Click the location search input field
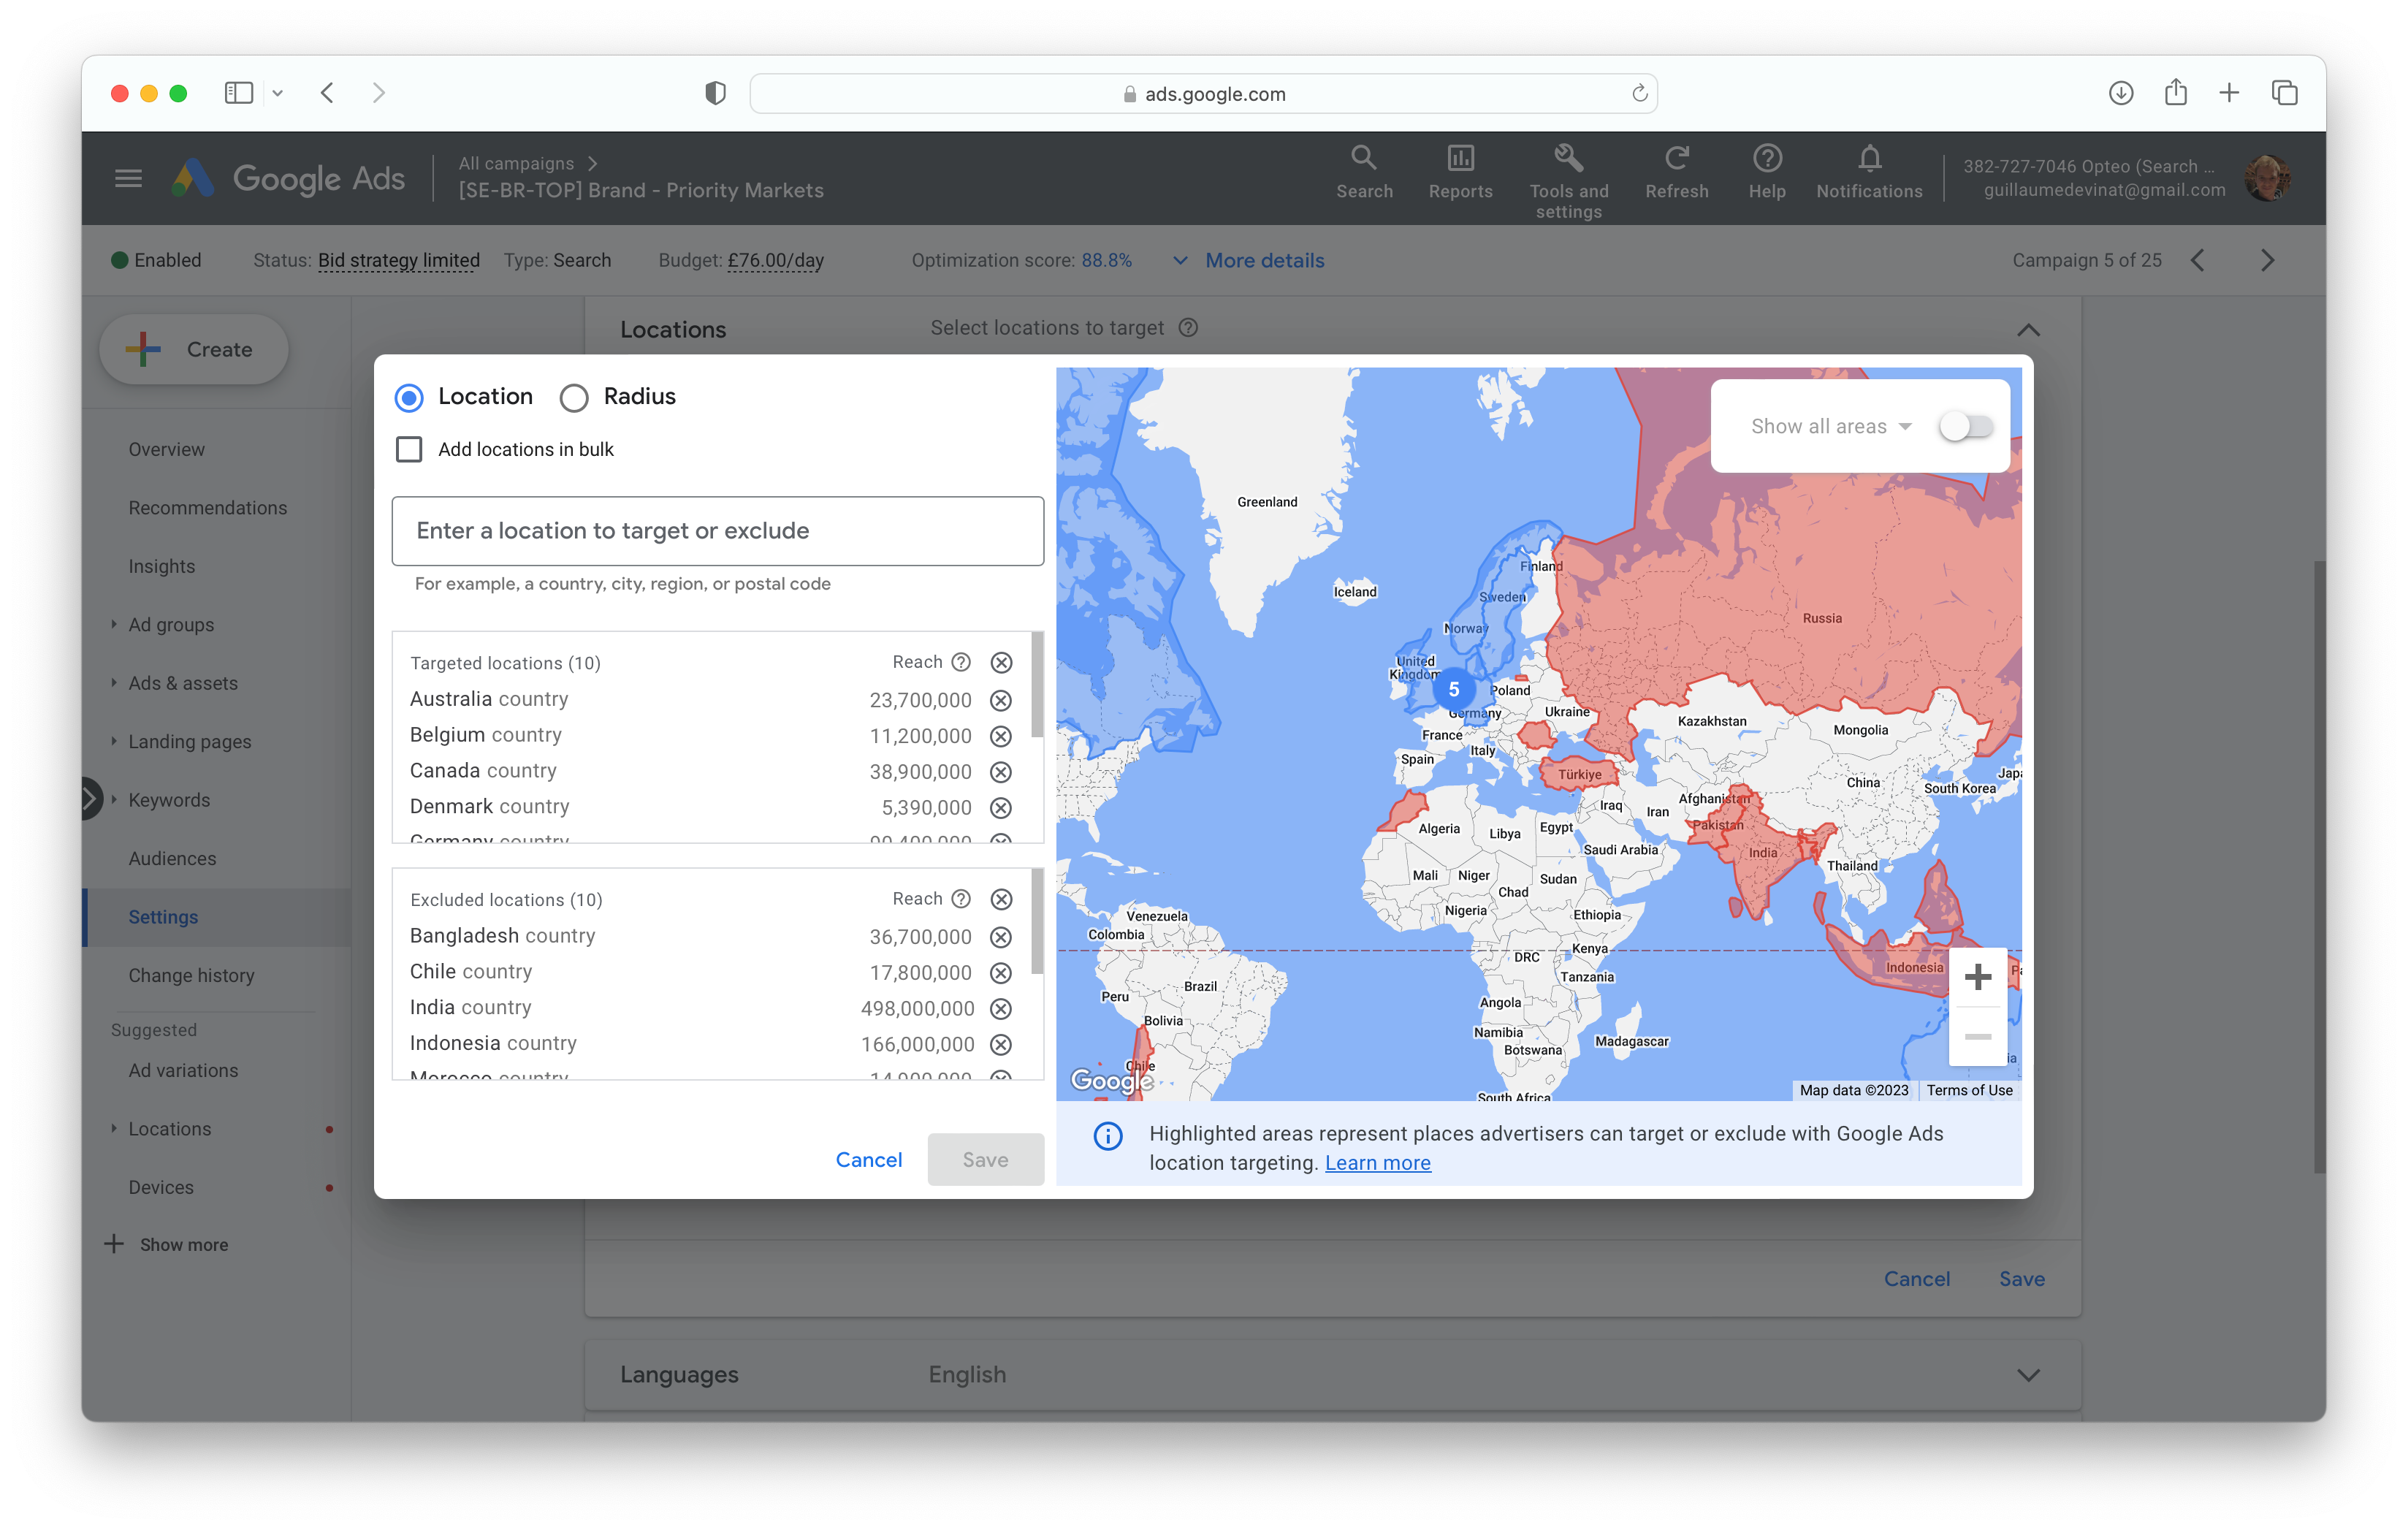Image resolution: width=2408 pixels, height=1530 pixels. click(717, 531)
